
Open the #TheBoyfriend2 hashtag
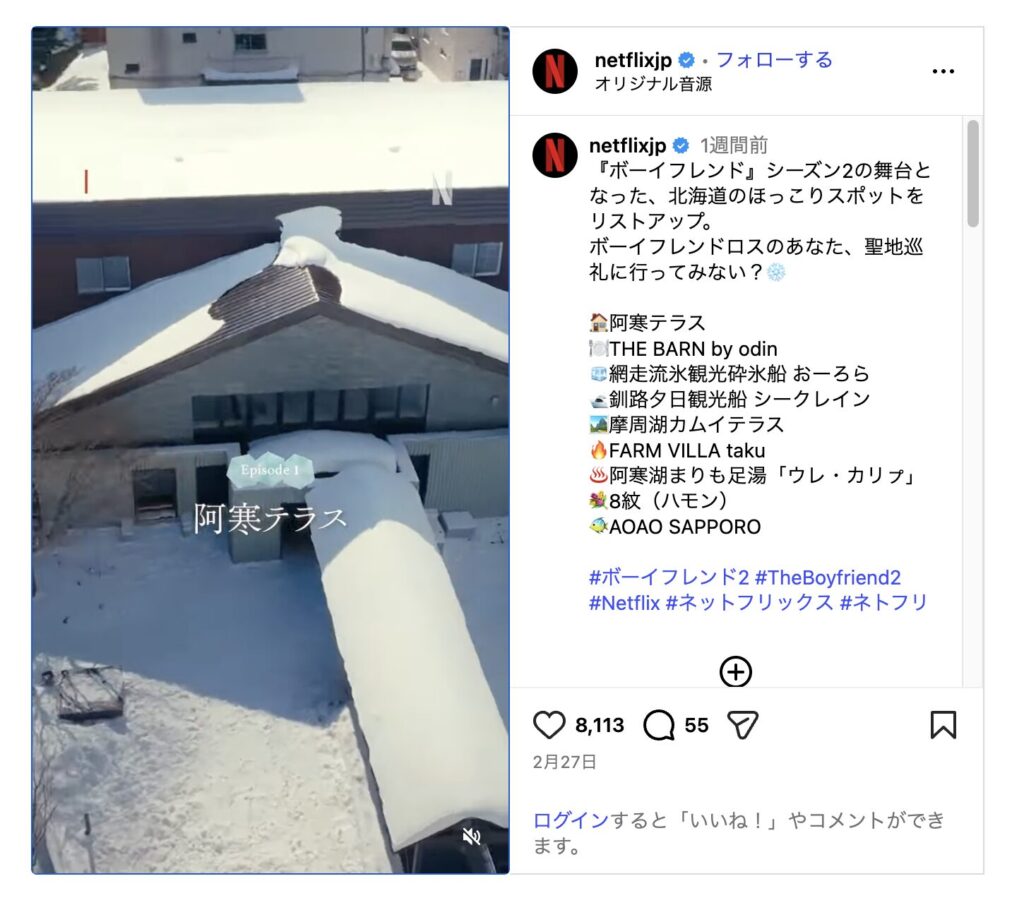827,577
